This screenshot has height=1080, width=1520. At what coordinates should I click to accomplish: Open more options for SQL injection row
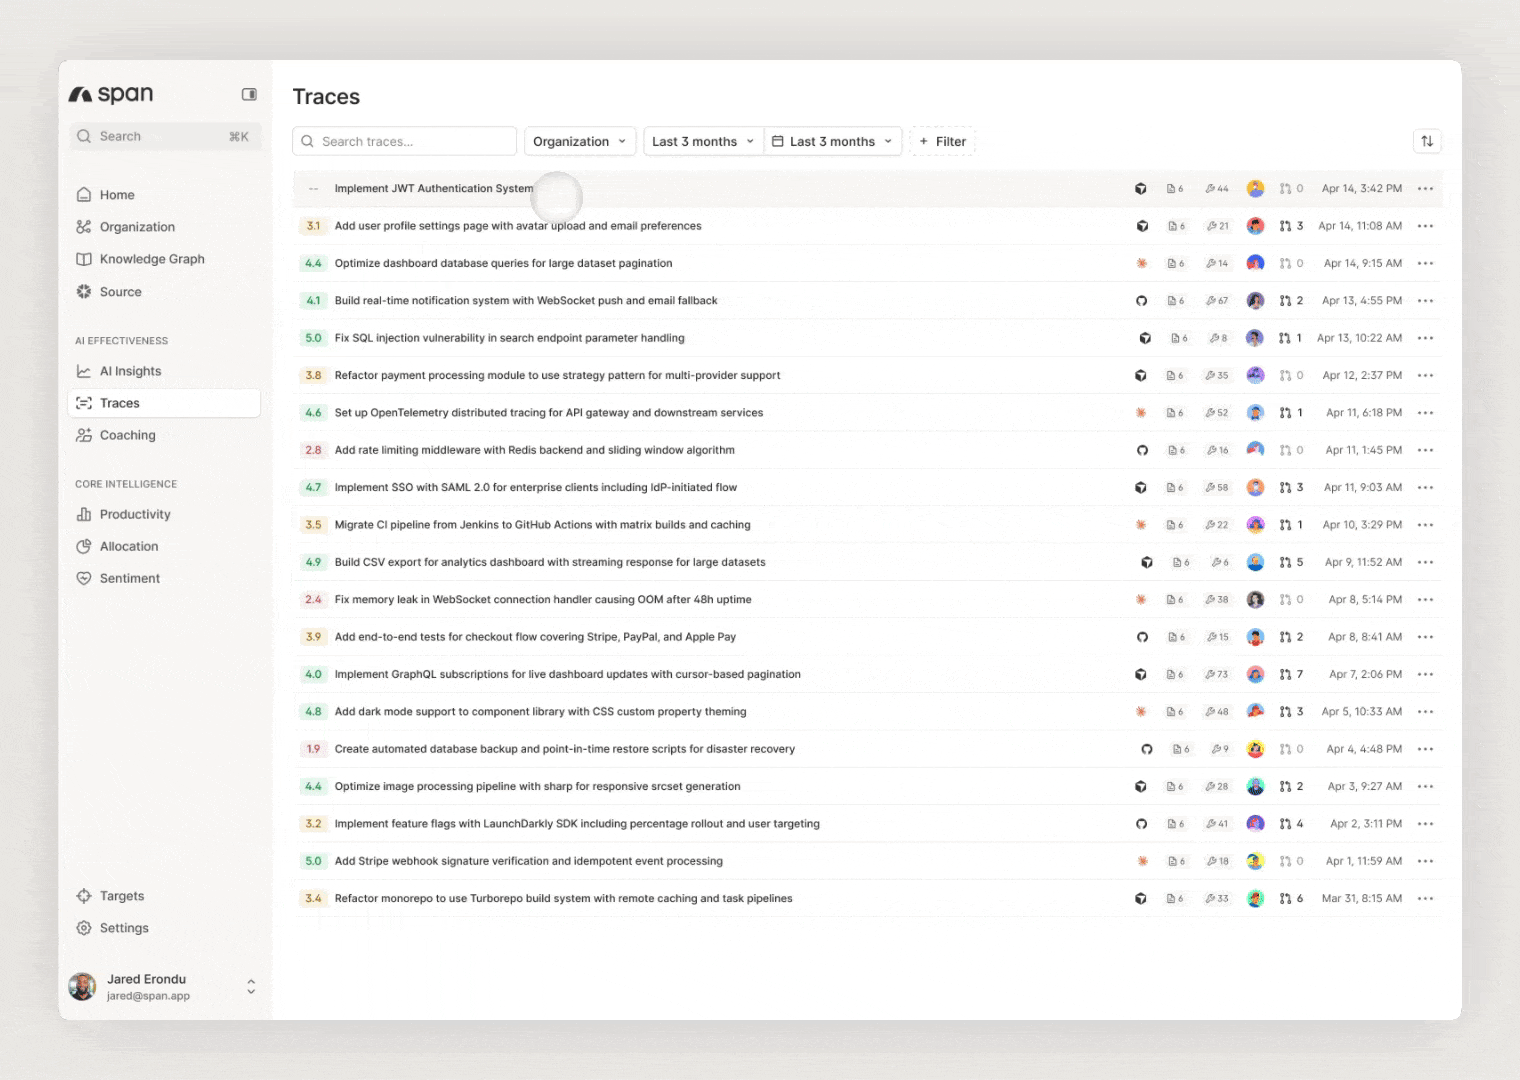coord(1425,338)
